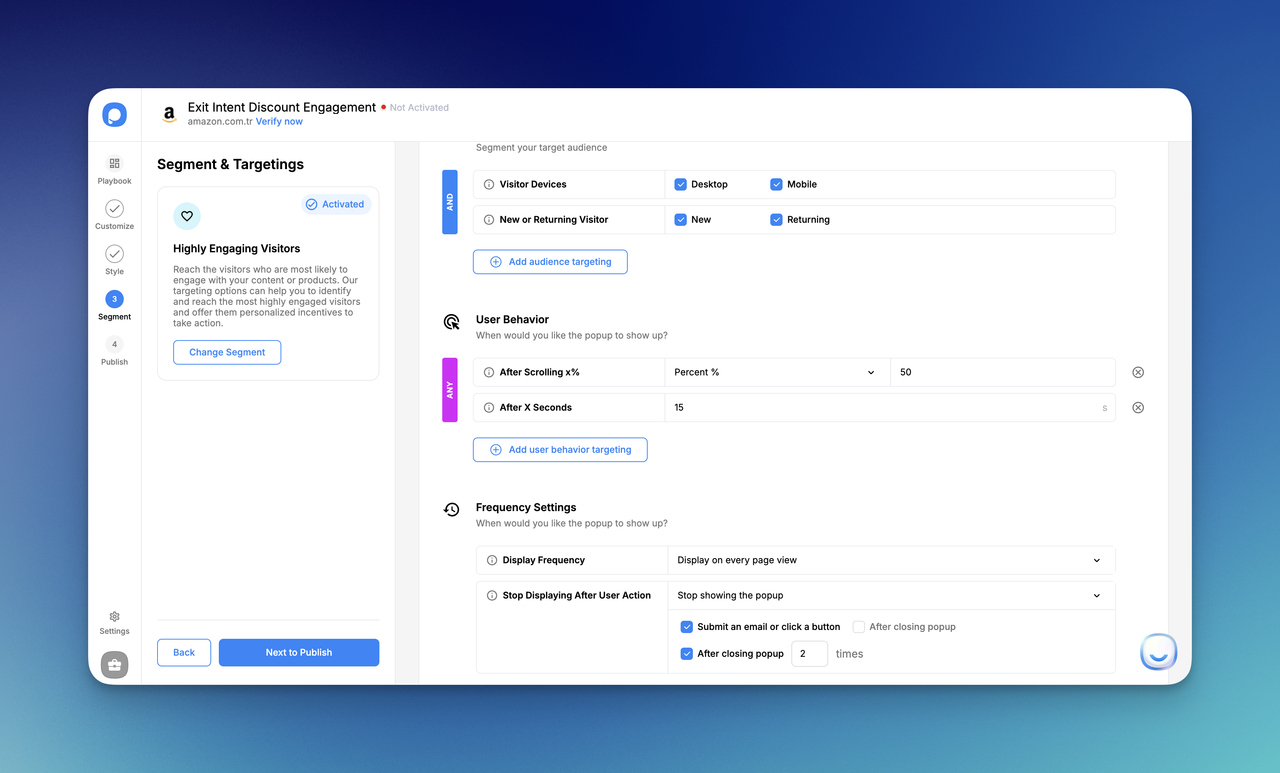Disable the New visitor checkbox
Viewport: 1280px width, 773px height.
pyautogui.click(x=682, y=219)
